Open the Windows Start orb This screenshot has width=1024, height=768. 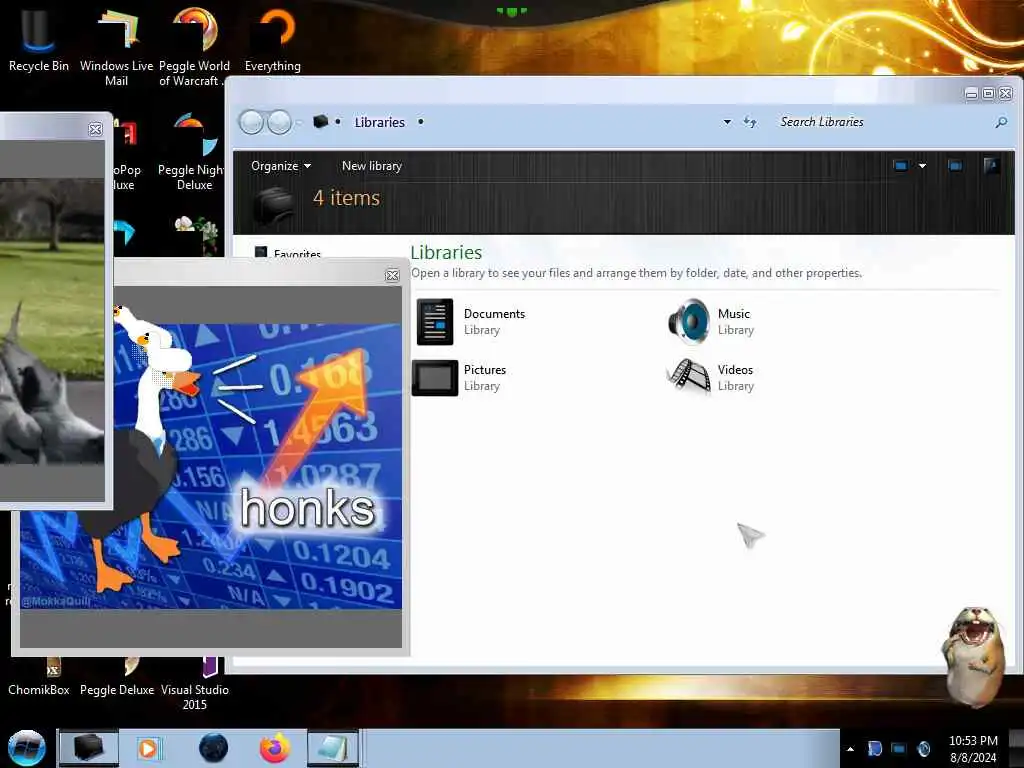26,748
